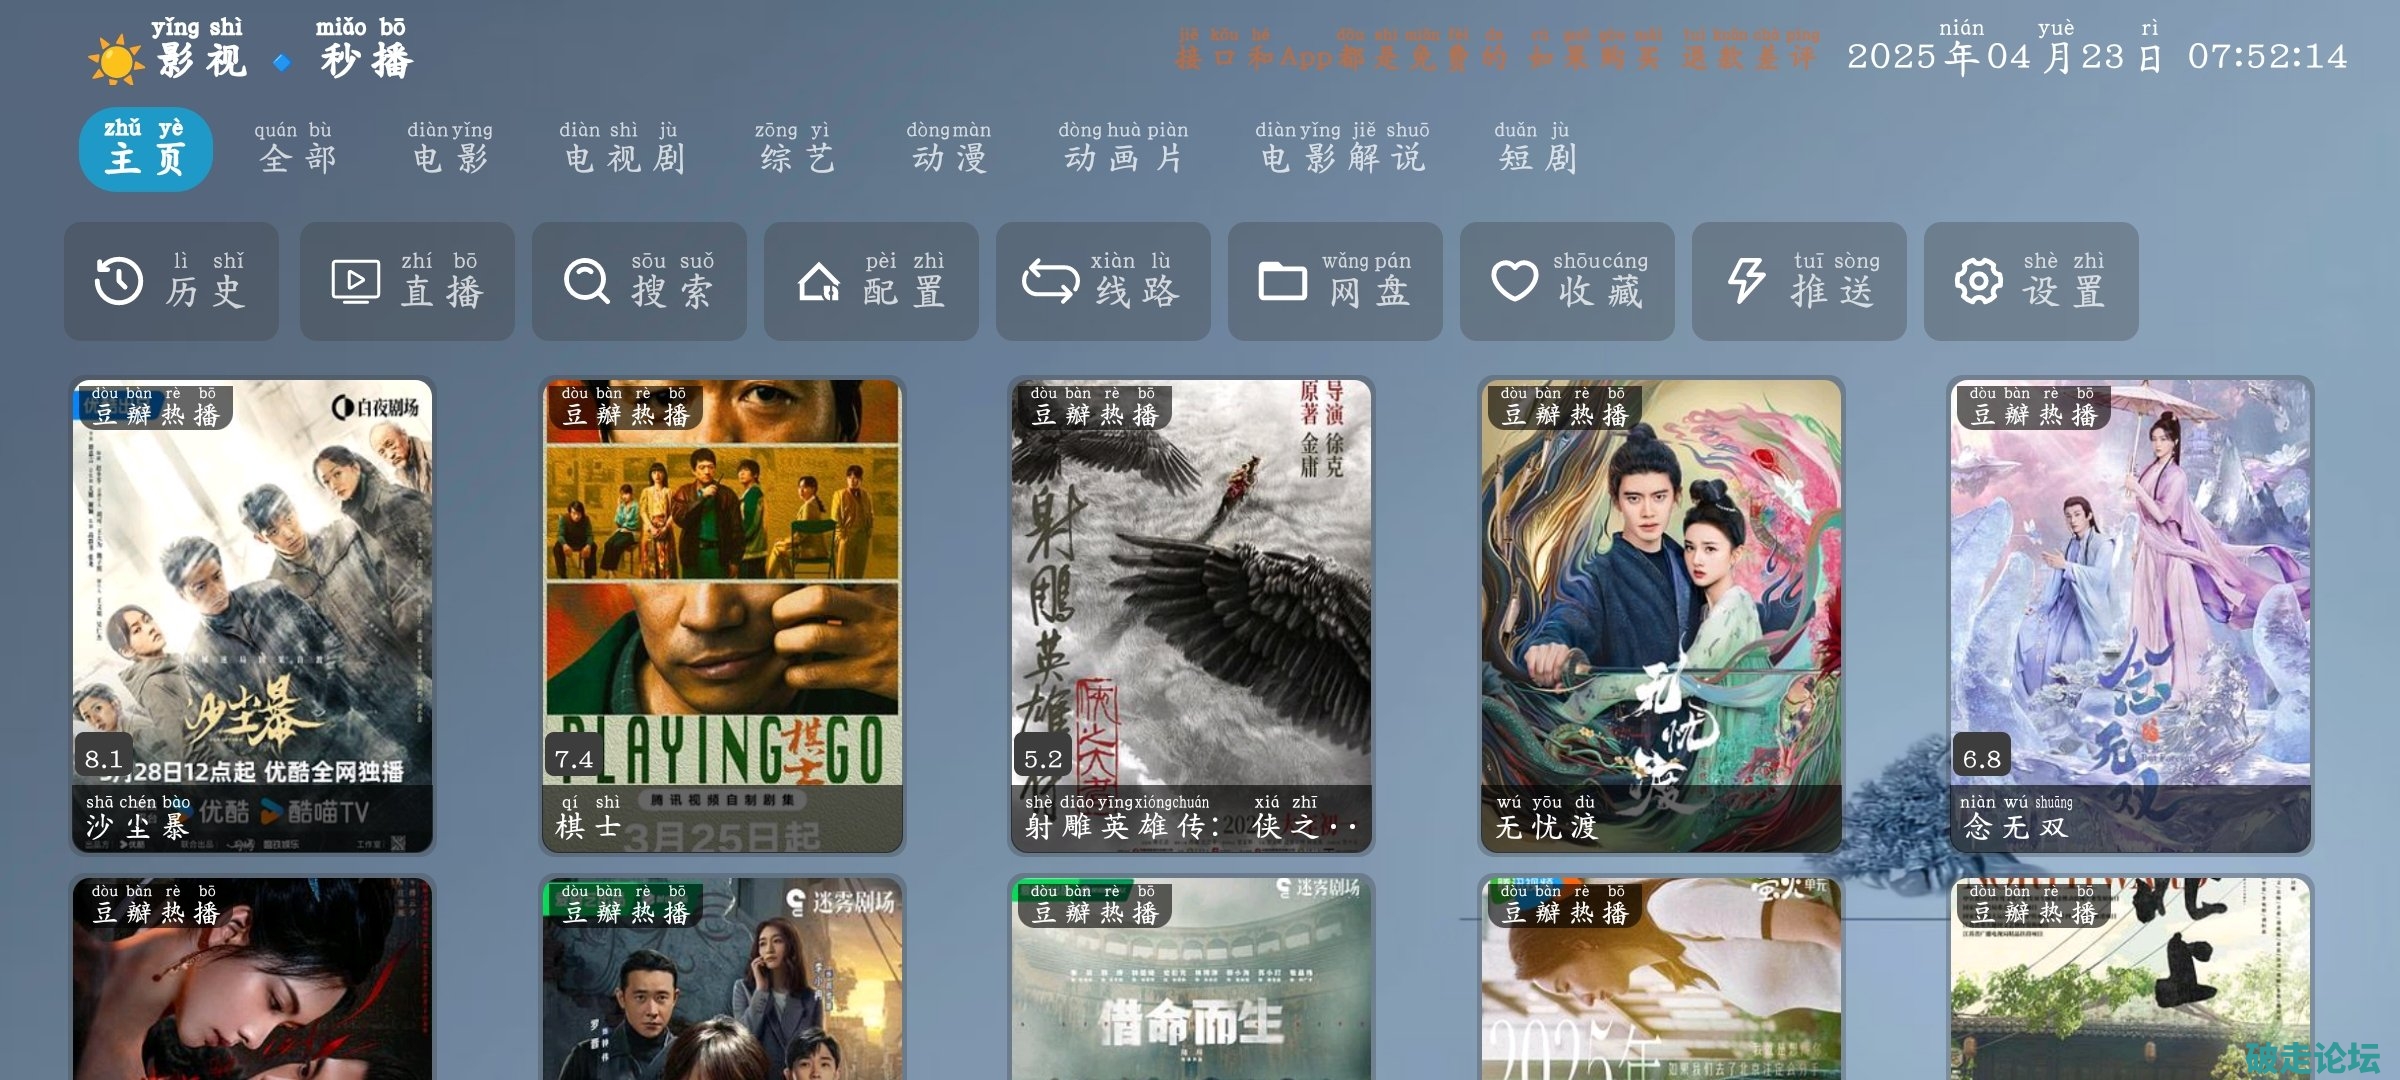Switch source via 线路 loop icon
Viewport: 2400px width, 1080px height.
click(1050, 281)
